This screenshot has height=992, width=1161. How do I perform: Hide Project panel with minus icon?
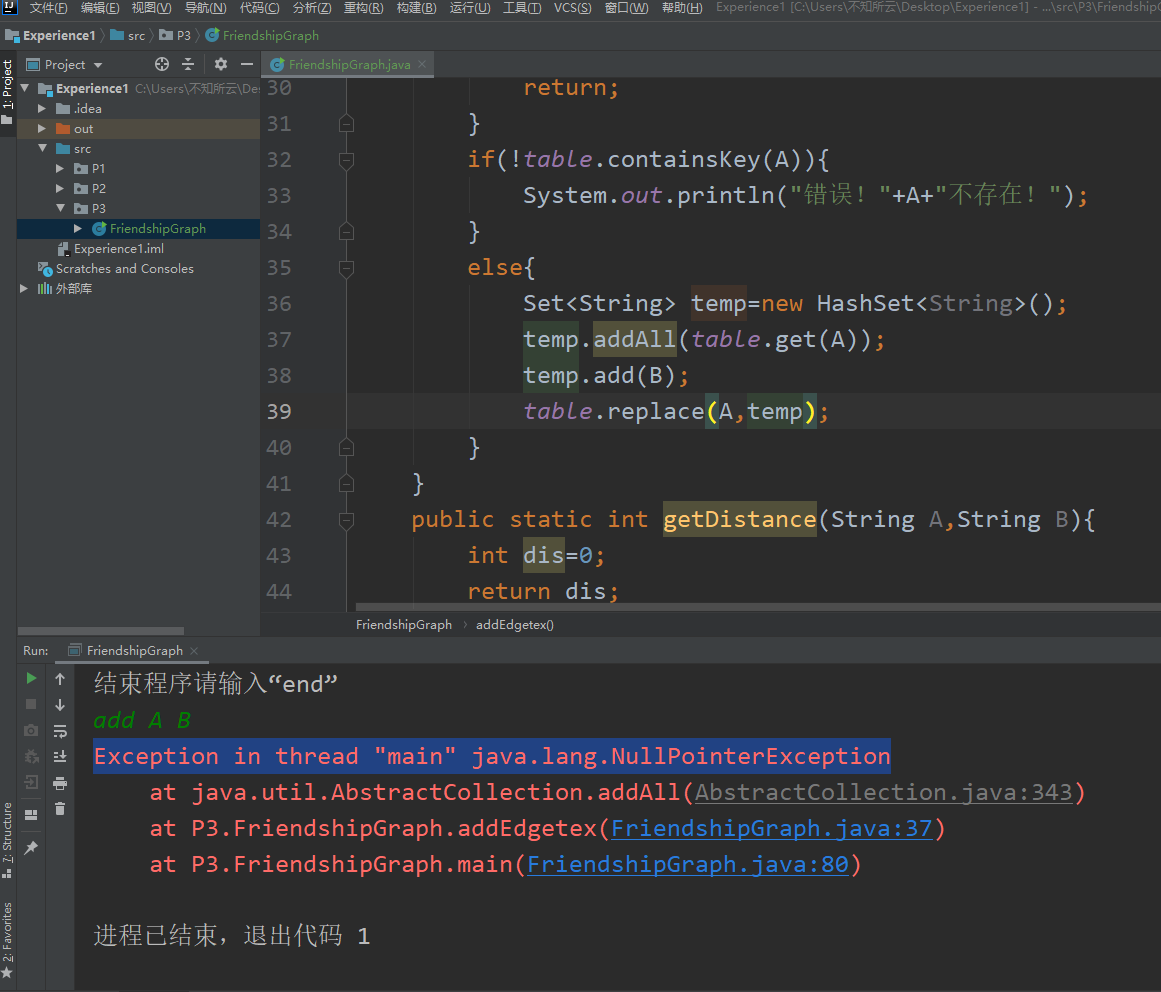coord(247,64)
